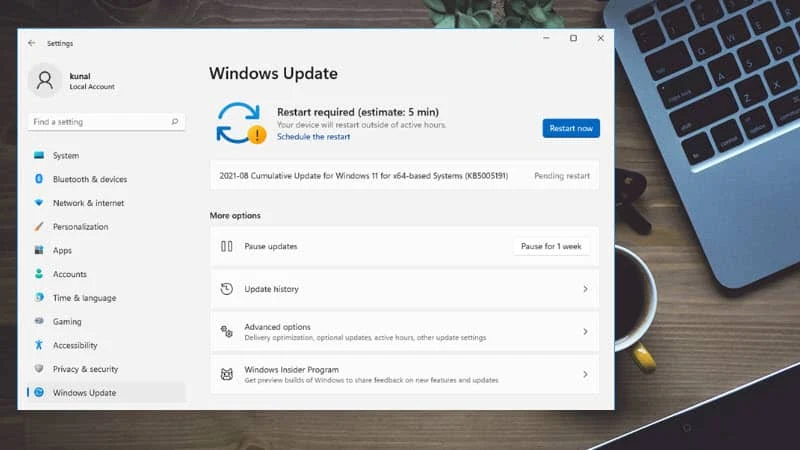The image size is (800, 450).
Task: Minimize the Settings window
Action: click(x=546, y=38)
